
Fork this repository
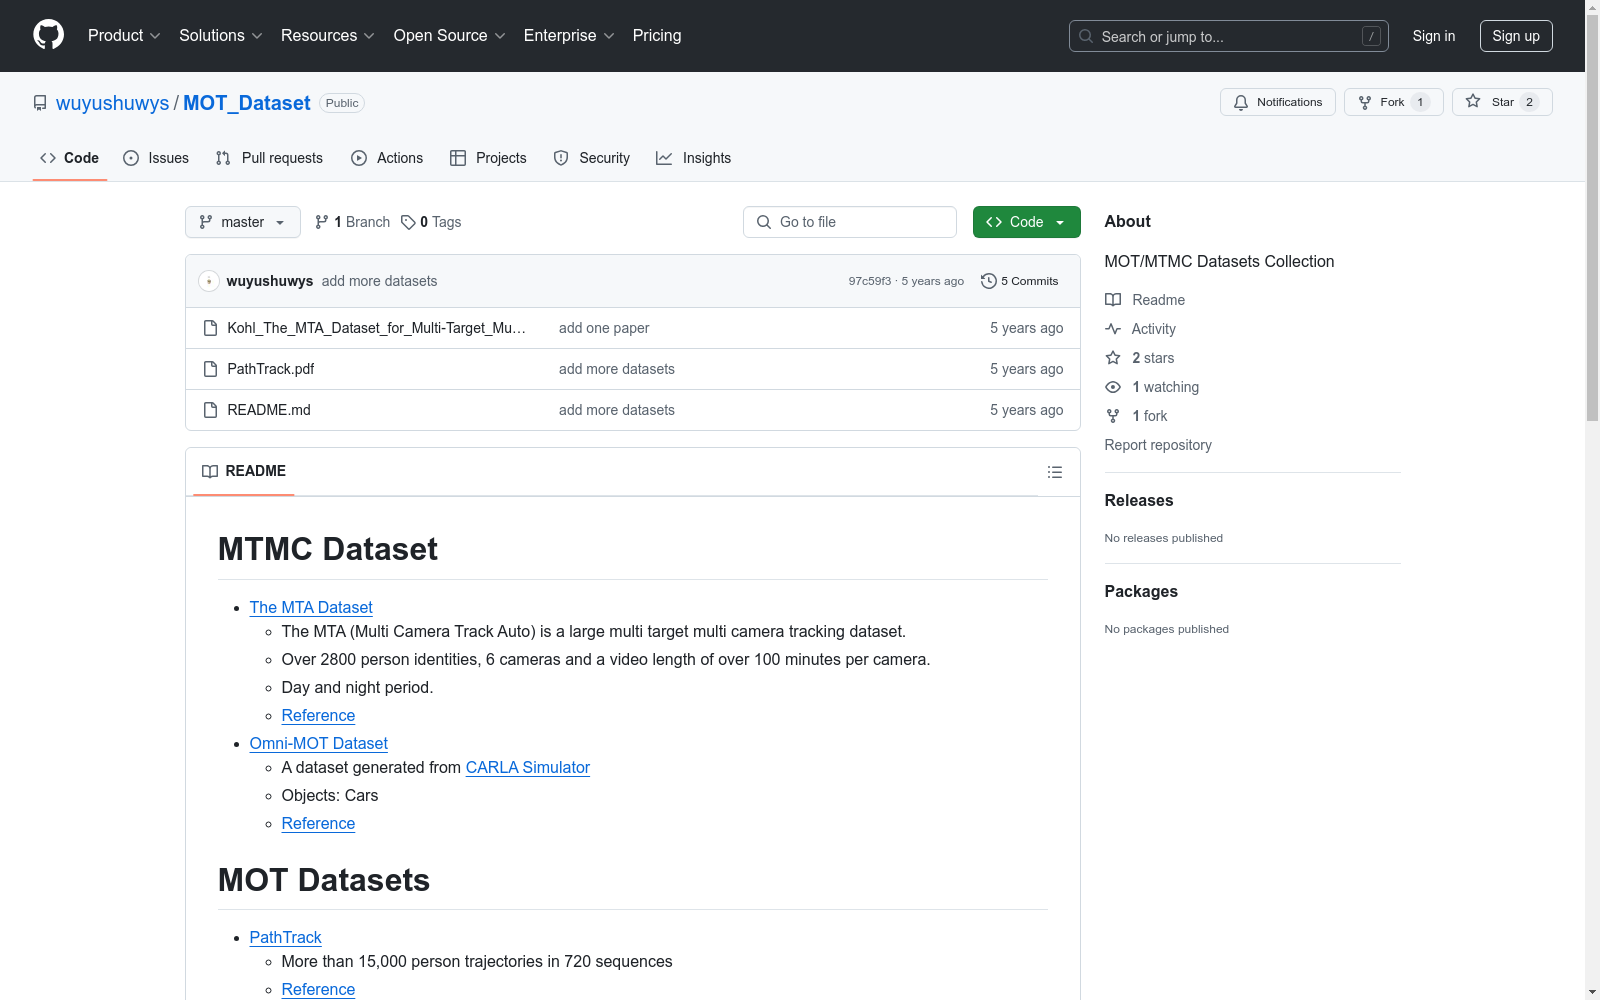[1393, 102]
